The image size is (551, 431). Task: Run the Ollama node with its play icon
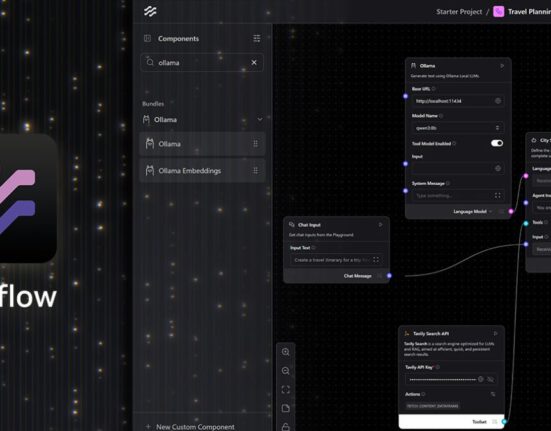[x=502, y=66]
